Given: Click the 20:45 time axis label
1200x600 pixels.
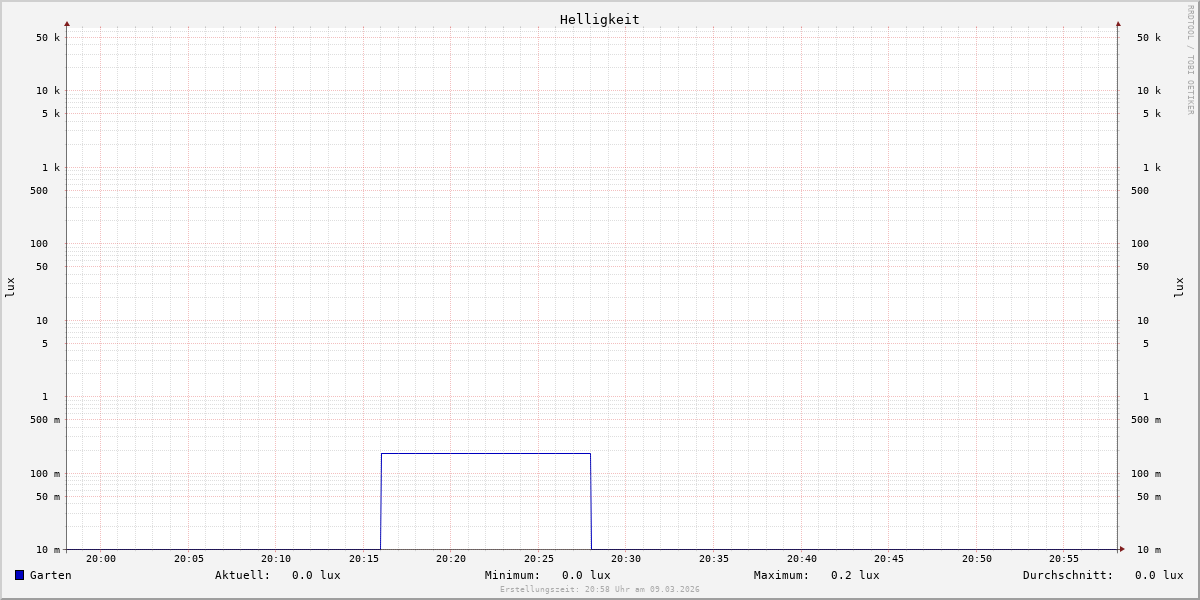Looking at the screenshot, I should click(x=889, y=559).
